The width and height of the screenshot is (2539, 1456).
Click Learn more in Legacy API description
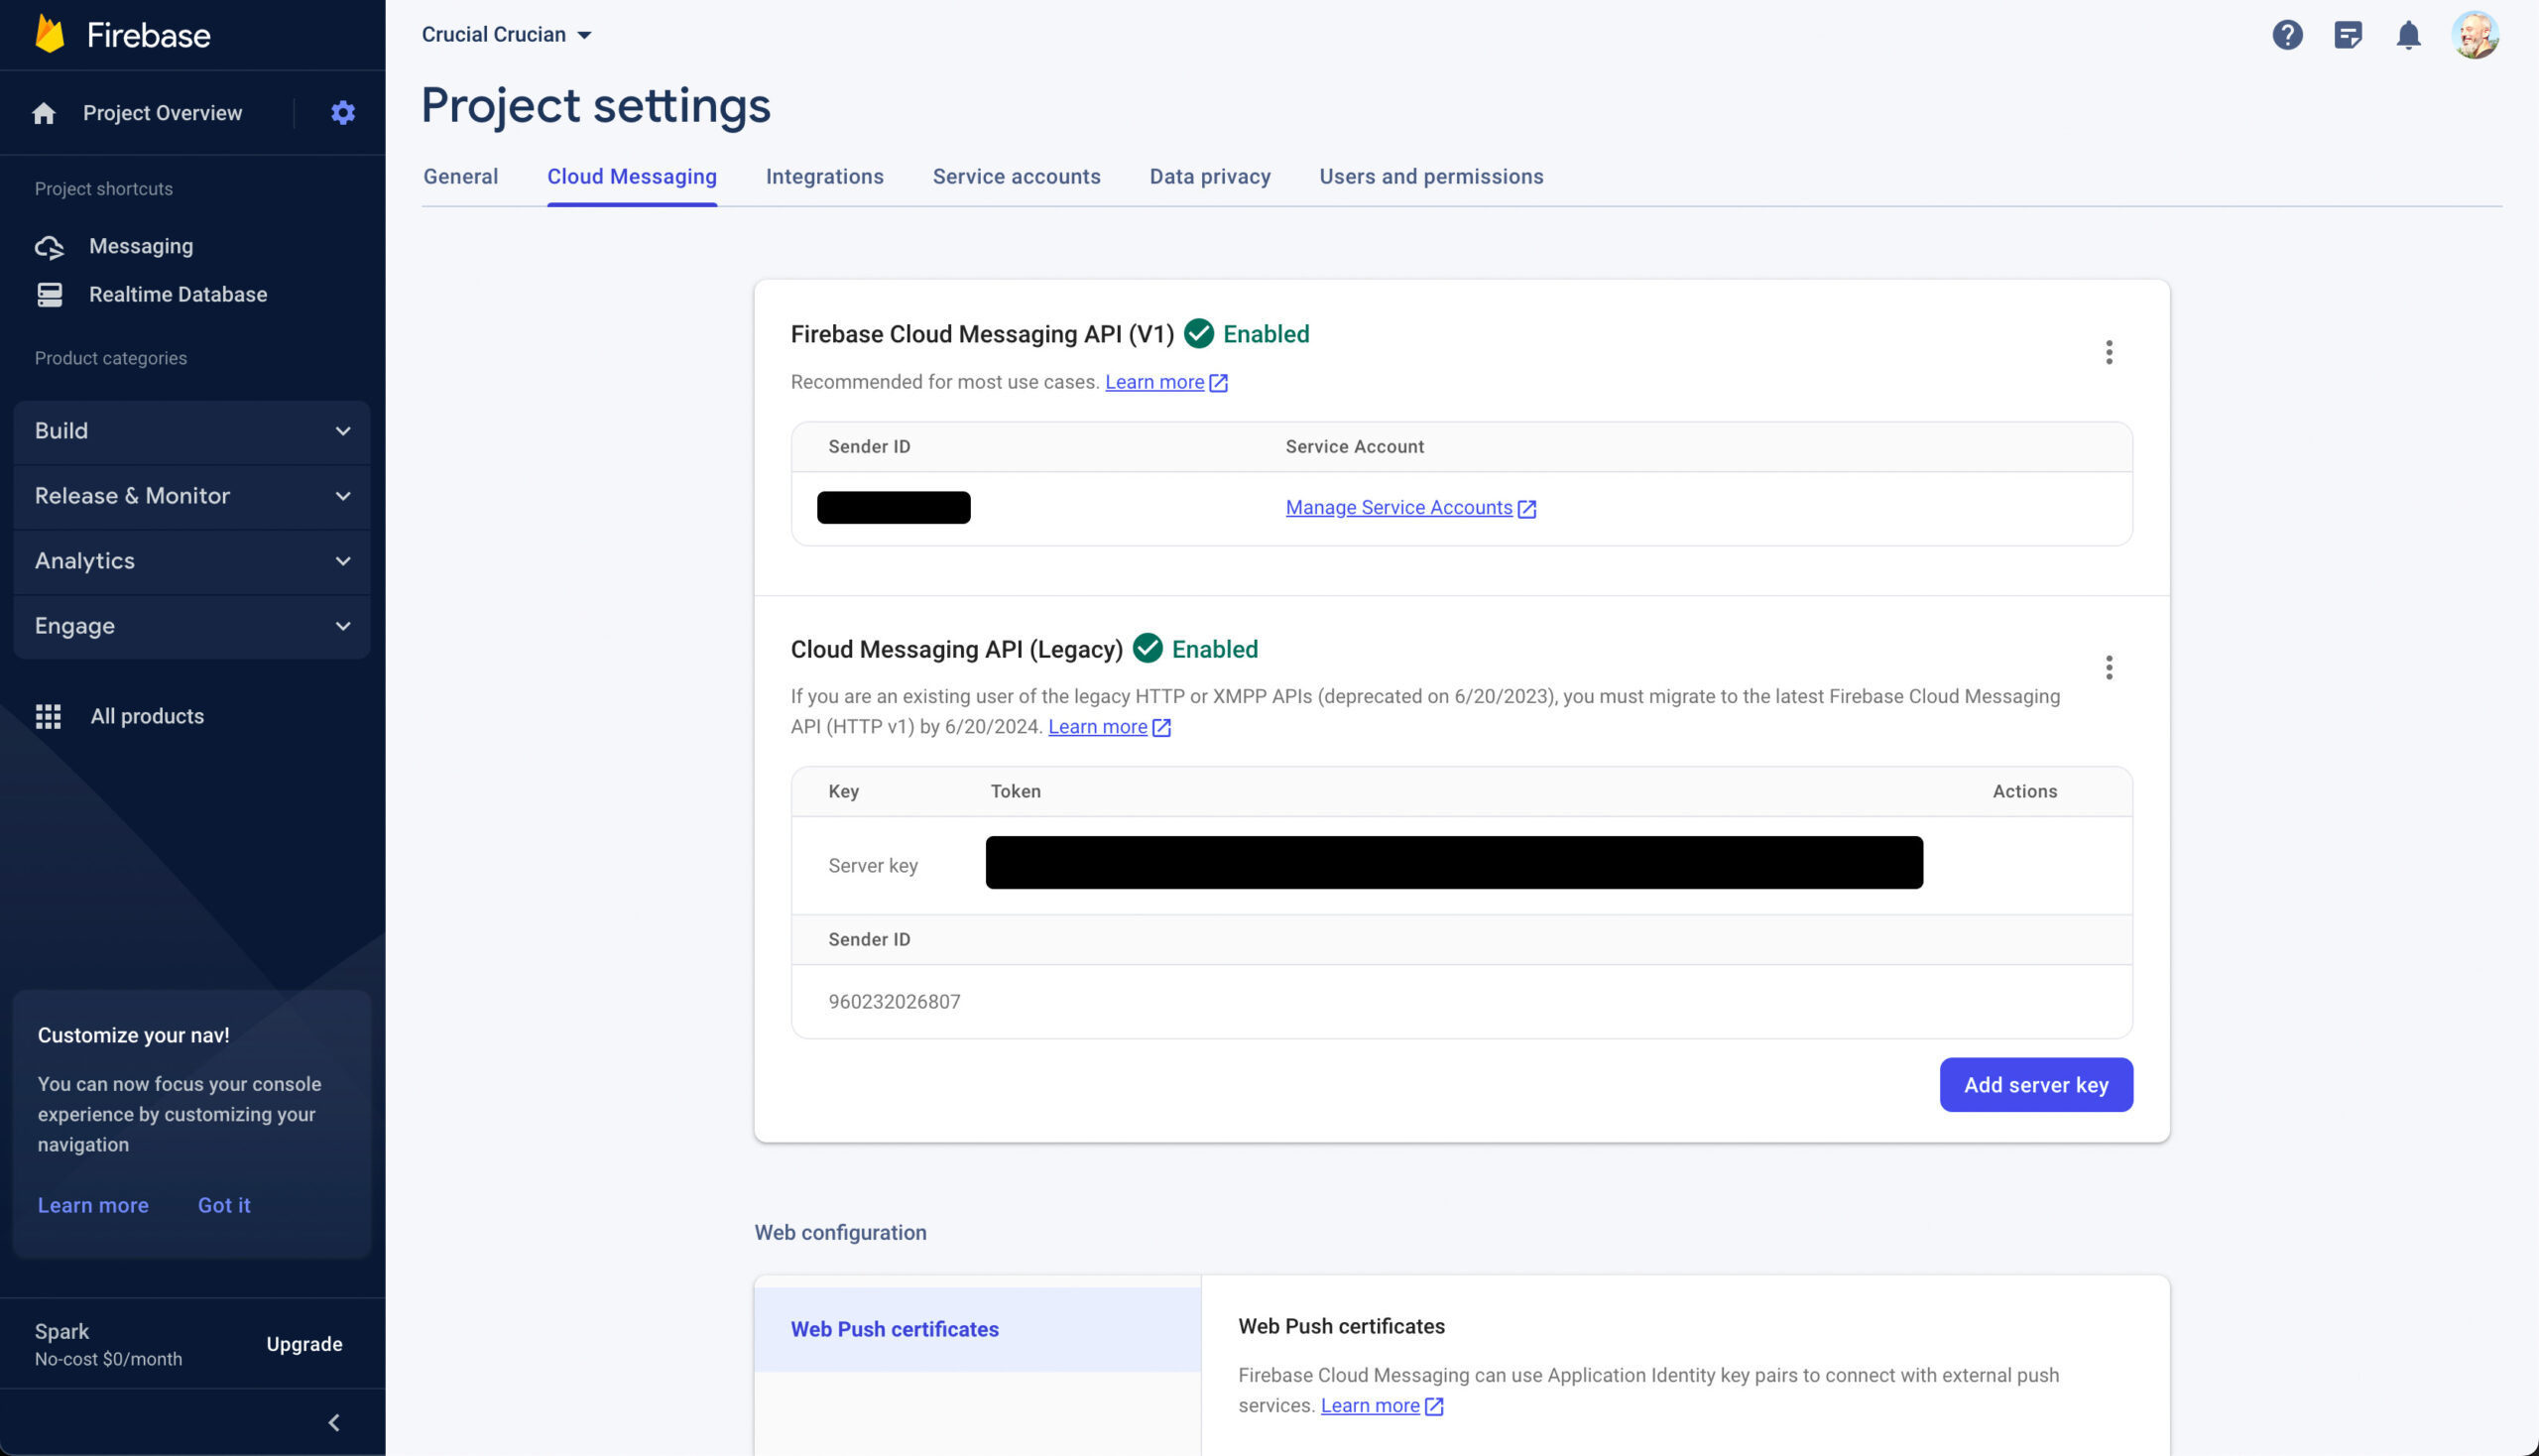1097,727
